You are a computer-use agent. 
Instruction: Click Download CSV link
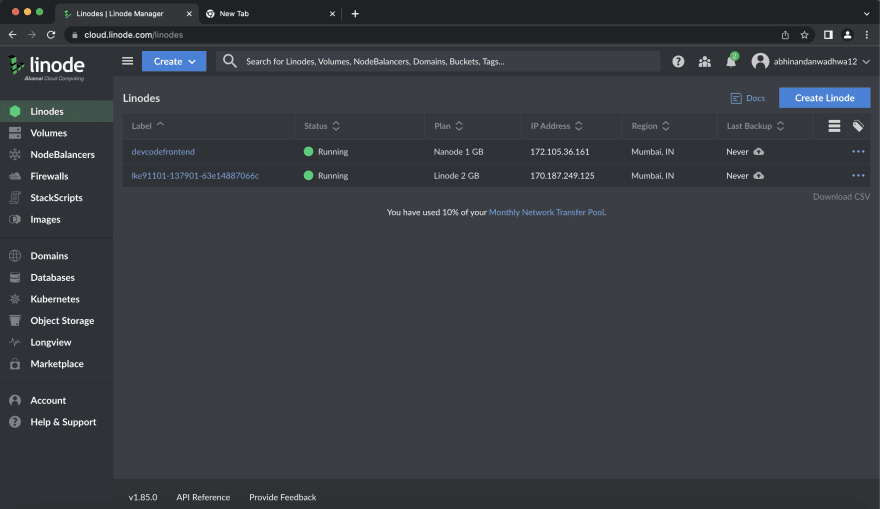pyautogui.click(x=841, y=196)
